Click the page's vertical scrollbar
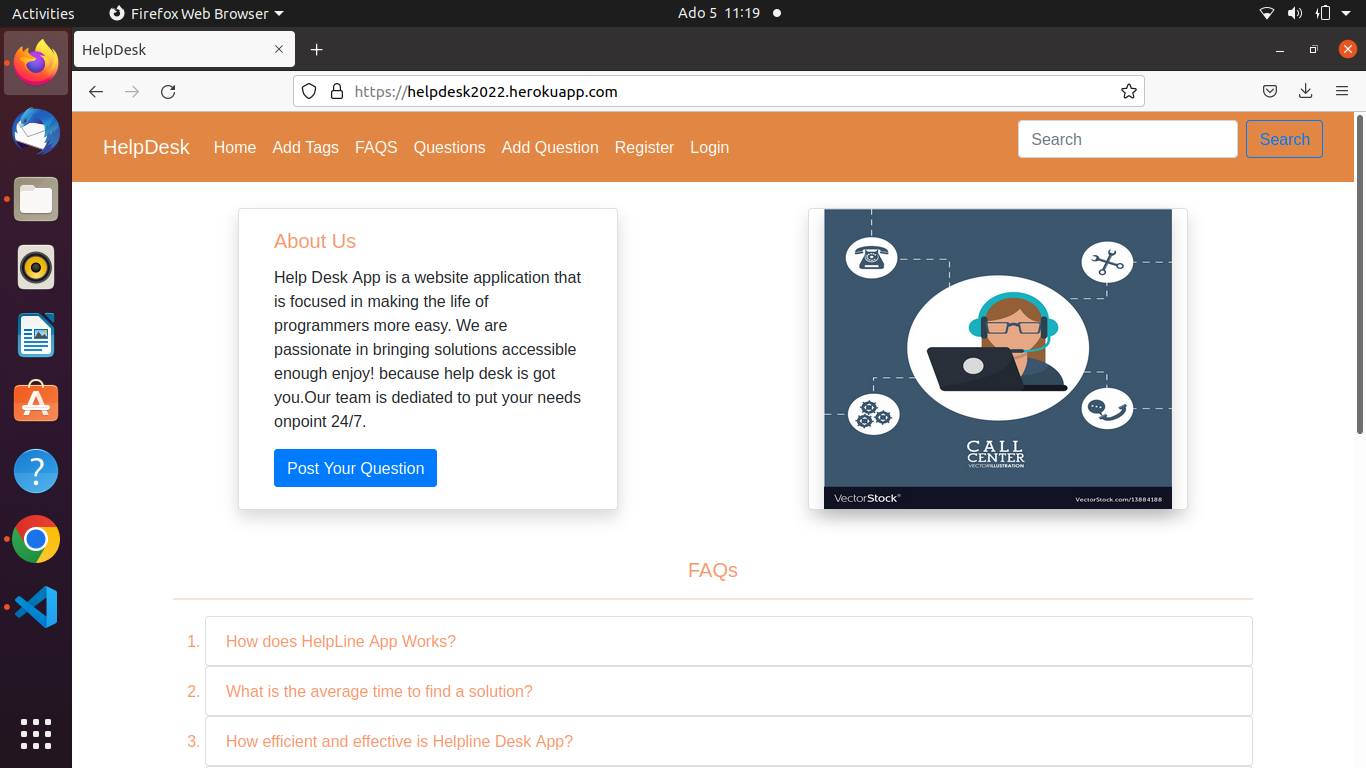This screenshot has width=1366, height=768. [x=1359, y=280]
